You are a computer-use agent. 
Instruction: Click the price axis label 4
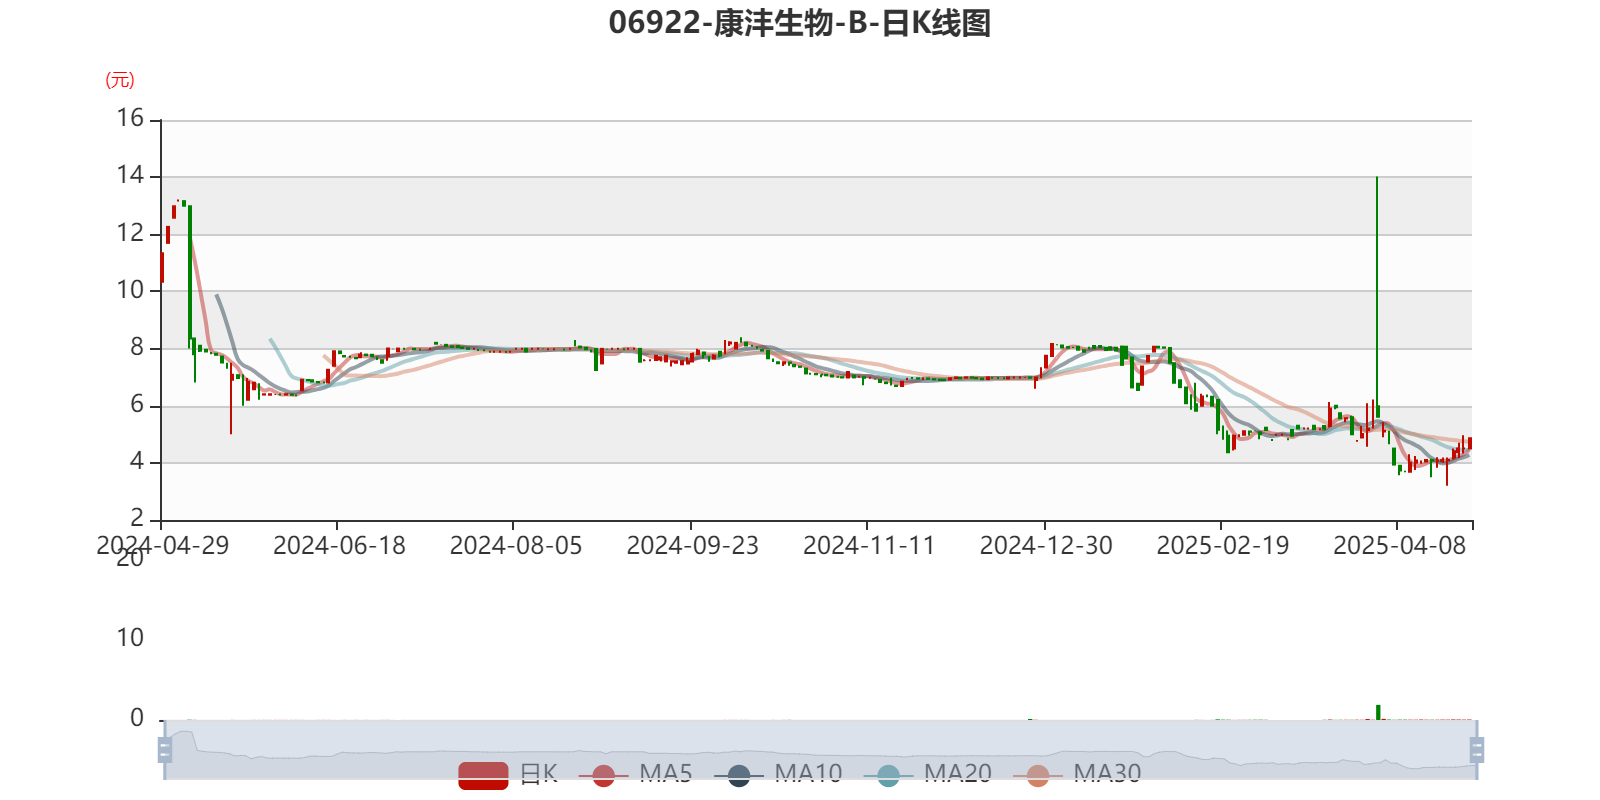(137, 461)
